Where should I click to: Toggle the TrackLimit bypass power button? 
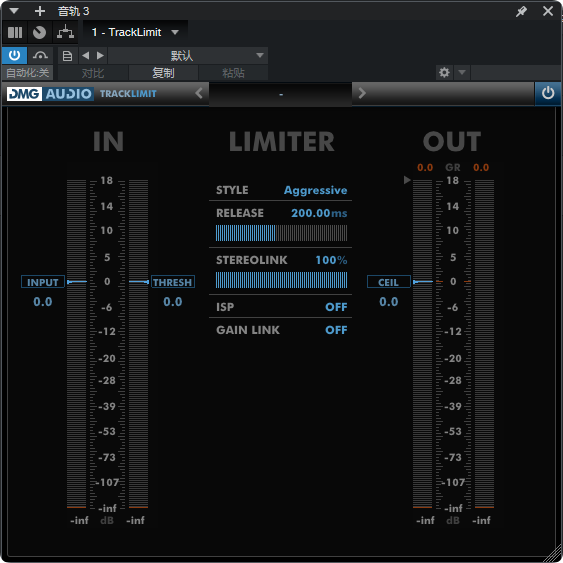click(548, 93)
